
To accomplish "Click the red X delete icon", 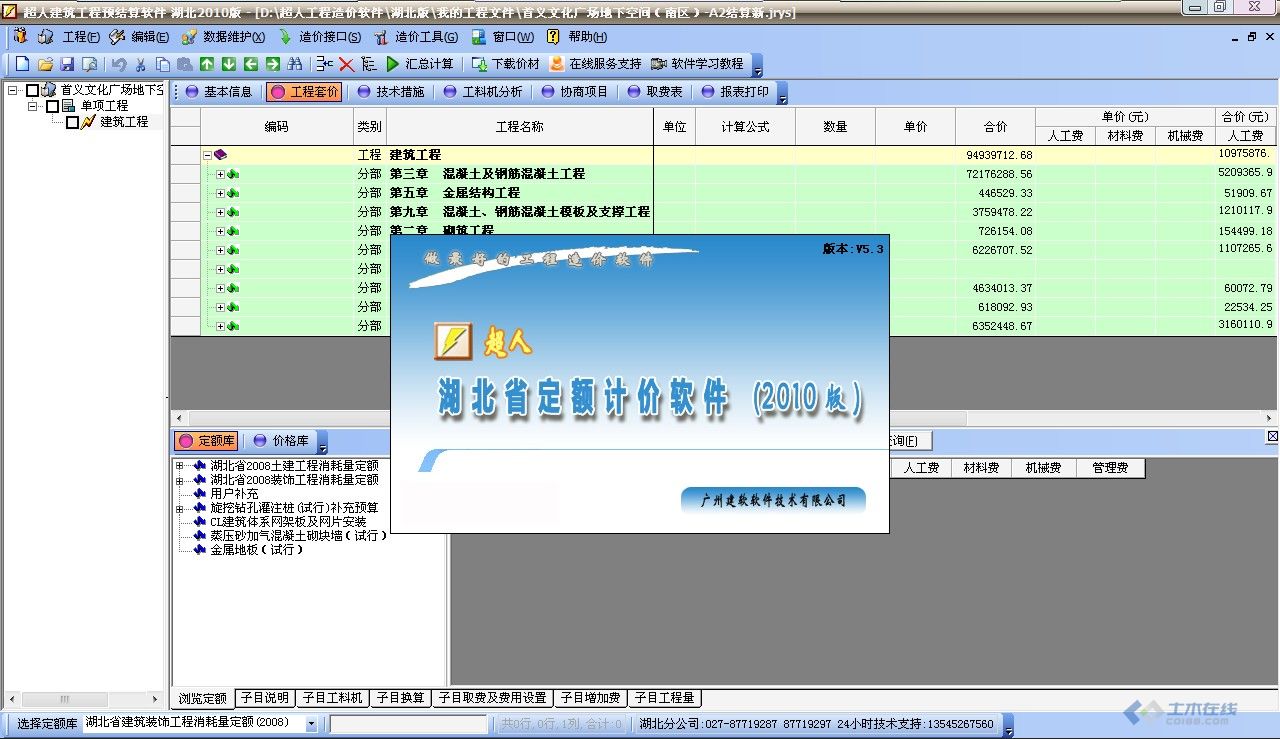I will (347, 64).
